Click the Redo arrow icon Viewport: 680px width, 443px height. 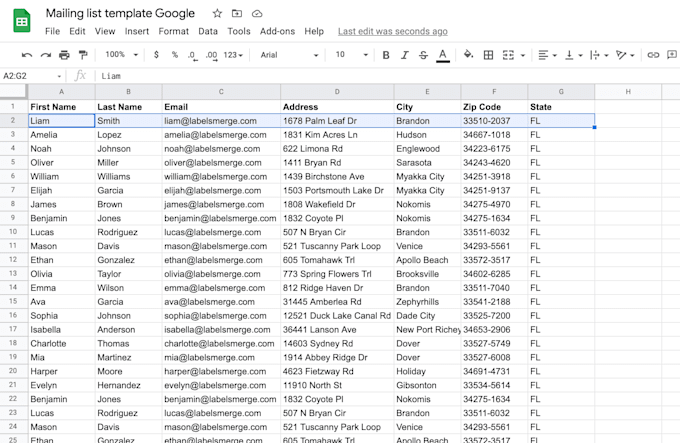(x=46, y=55)
